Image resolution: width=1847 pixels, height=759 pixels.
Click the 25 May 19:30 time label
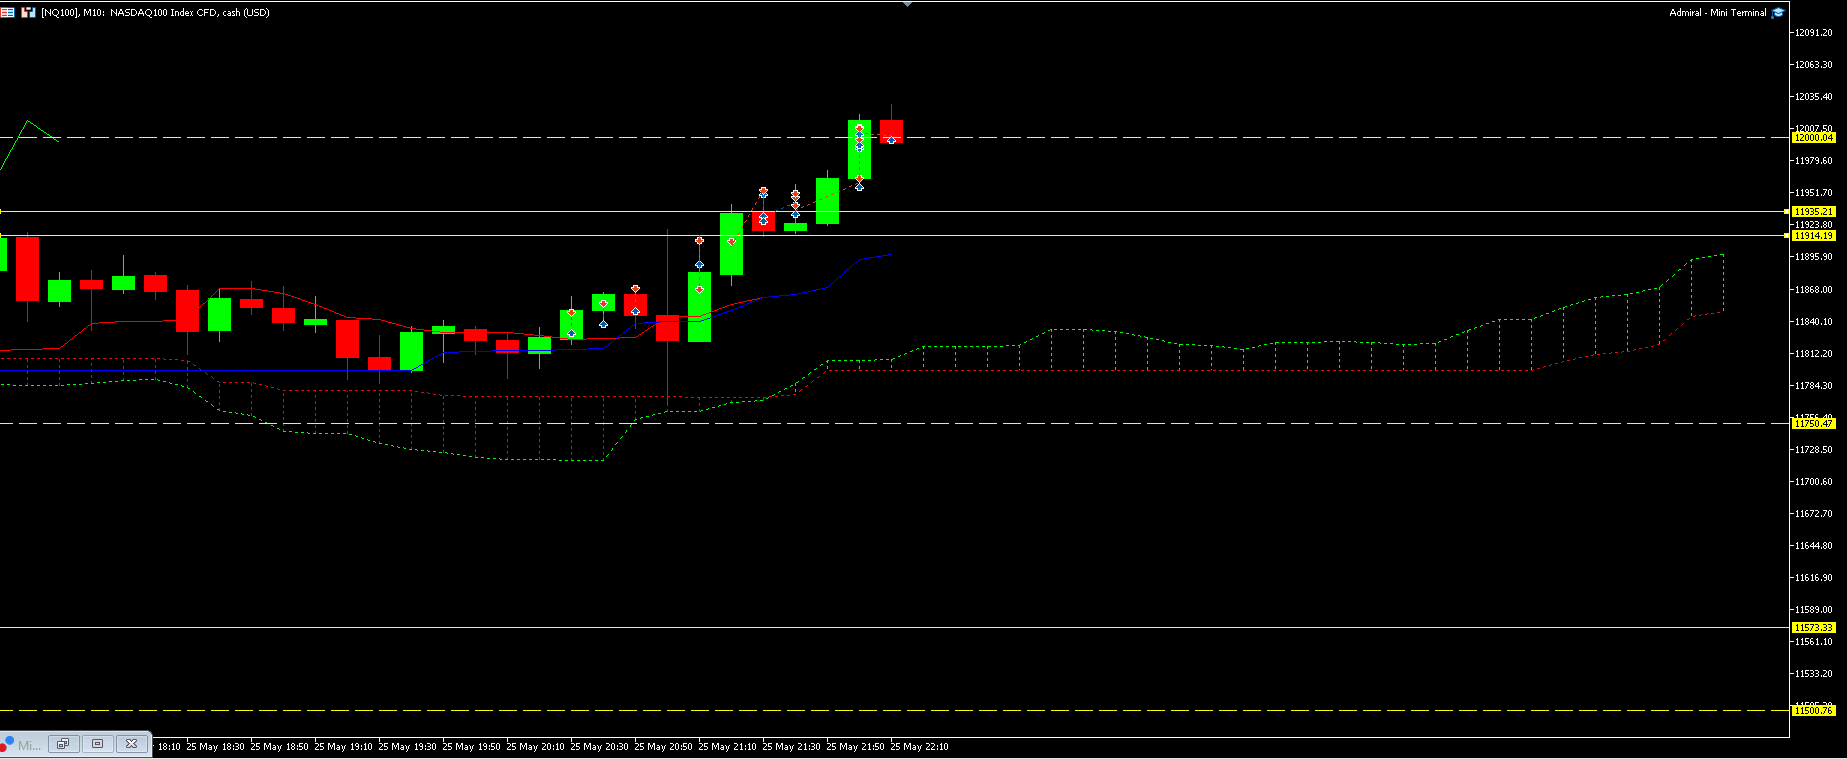[408, 747]
